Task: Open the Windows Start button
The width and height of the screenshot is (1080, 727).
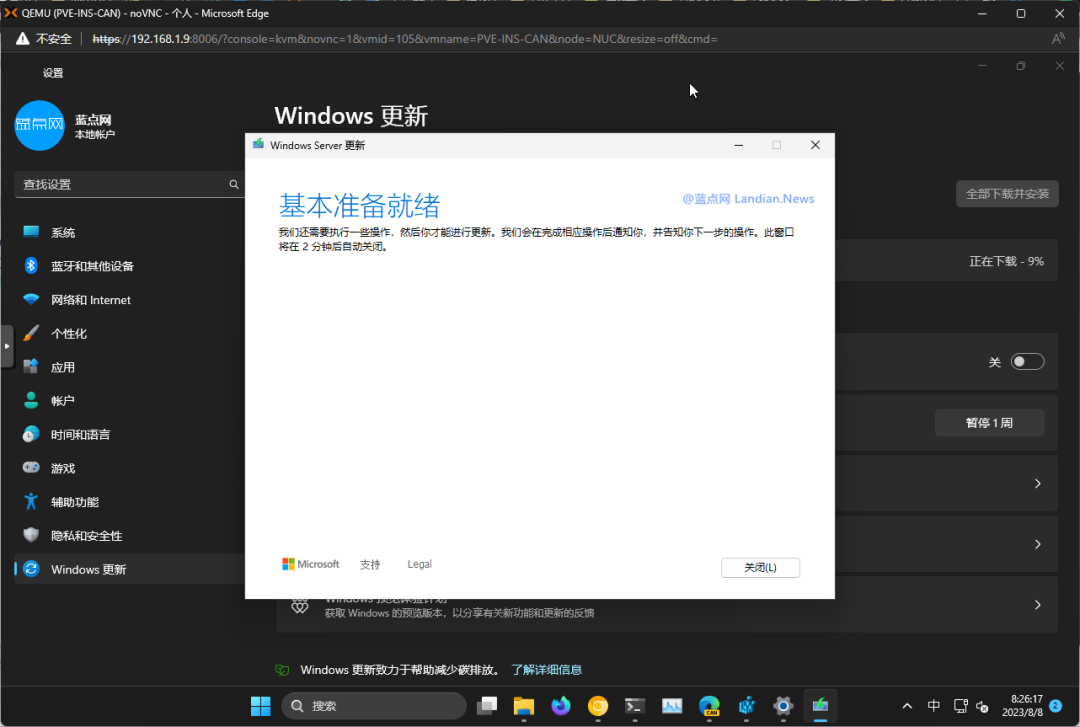Action: coord(260,706)
